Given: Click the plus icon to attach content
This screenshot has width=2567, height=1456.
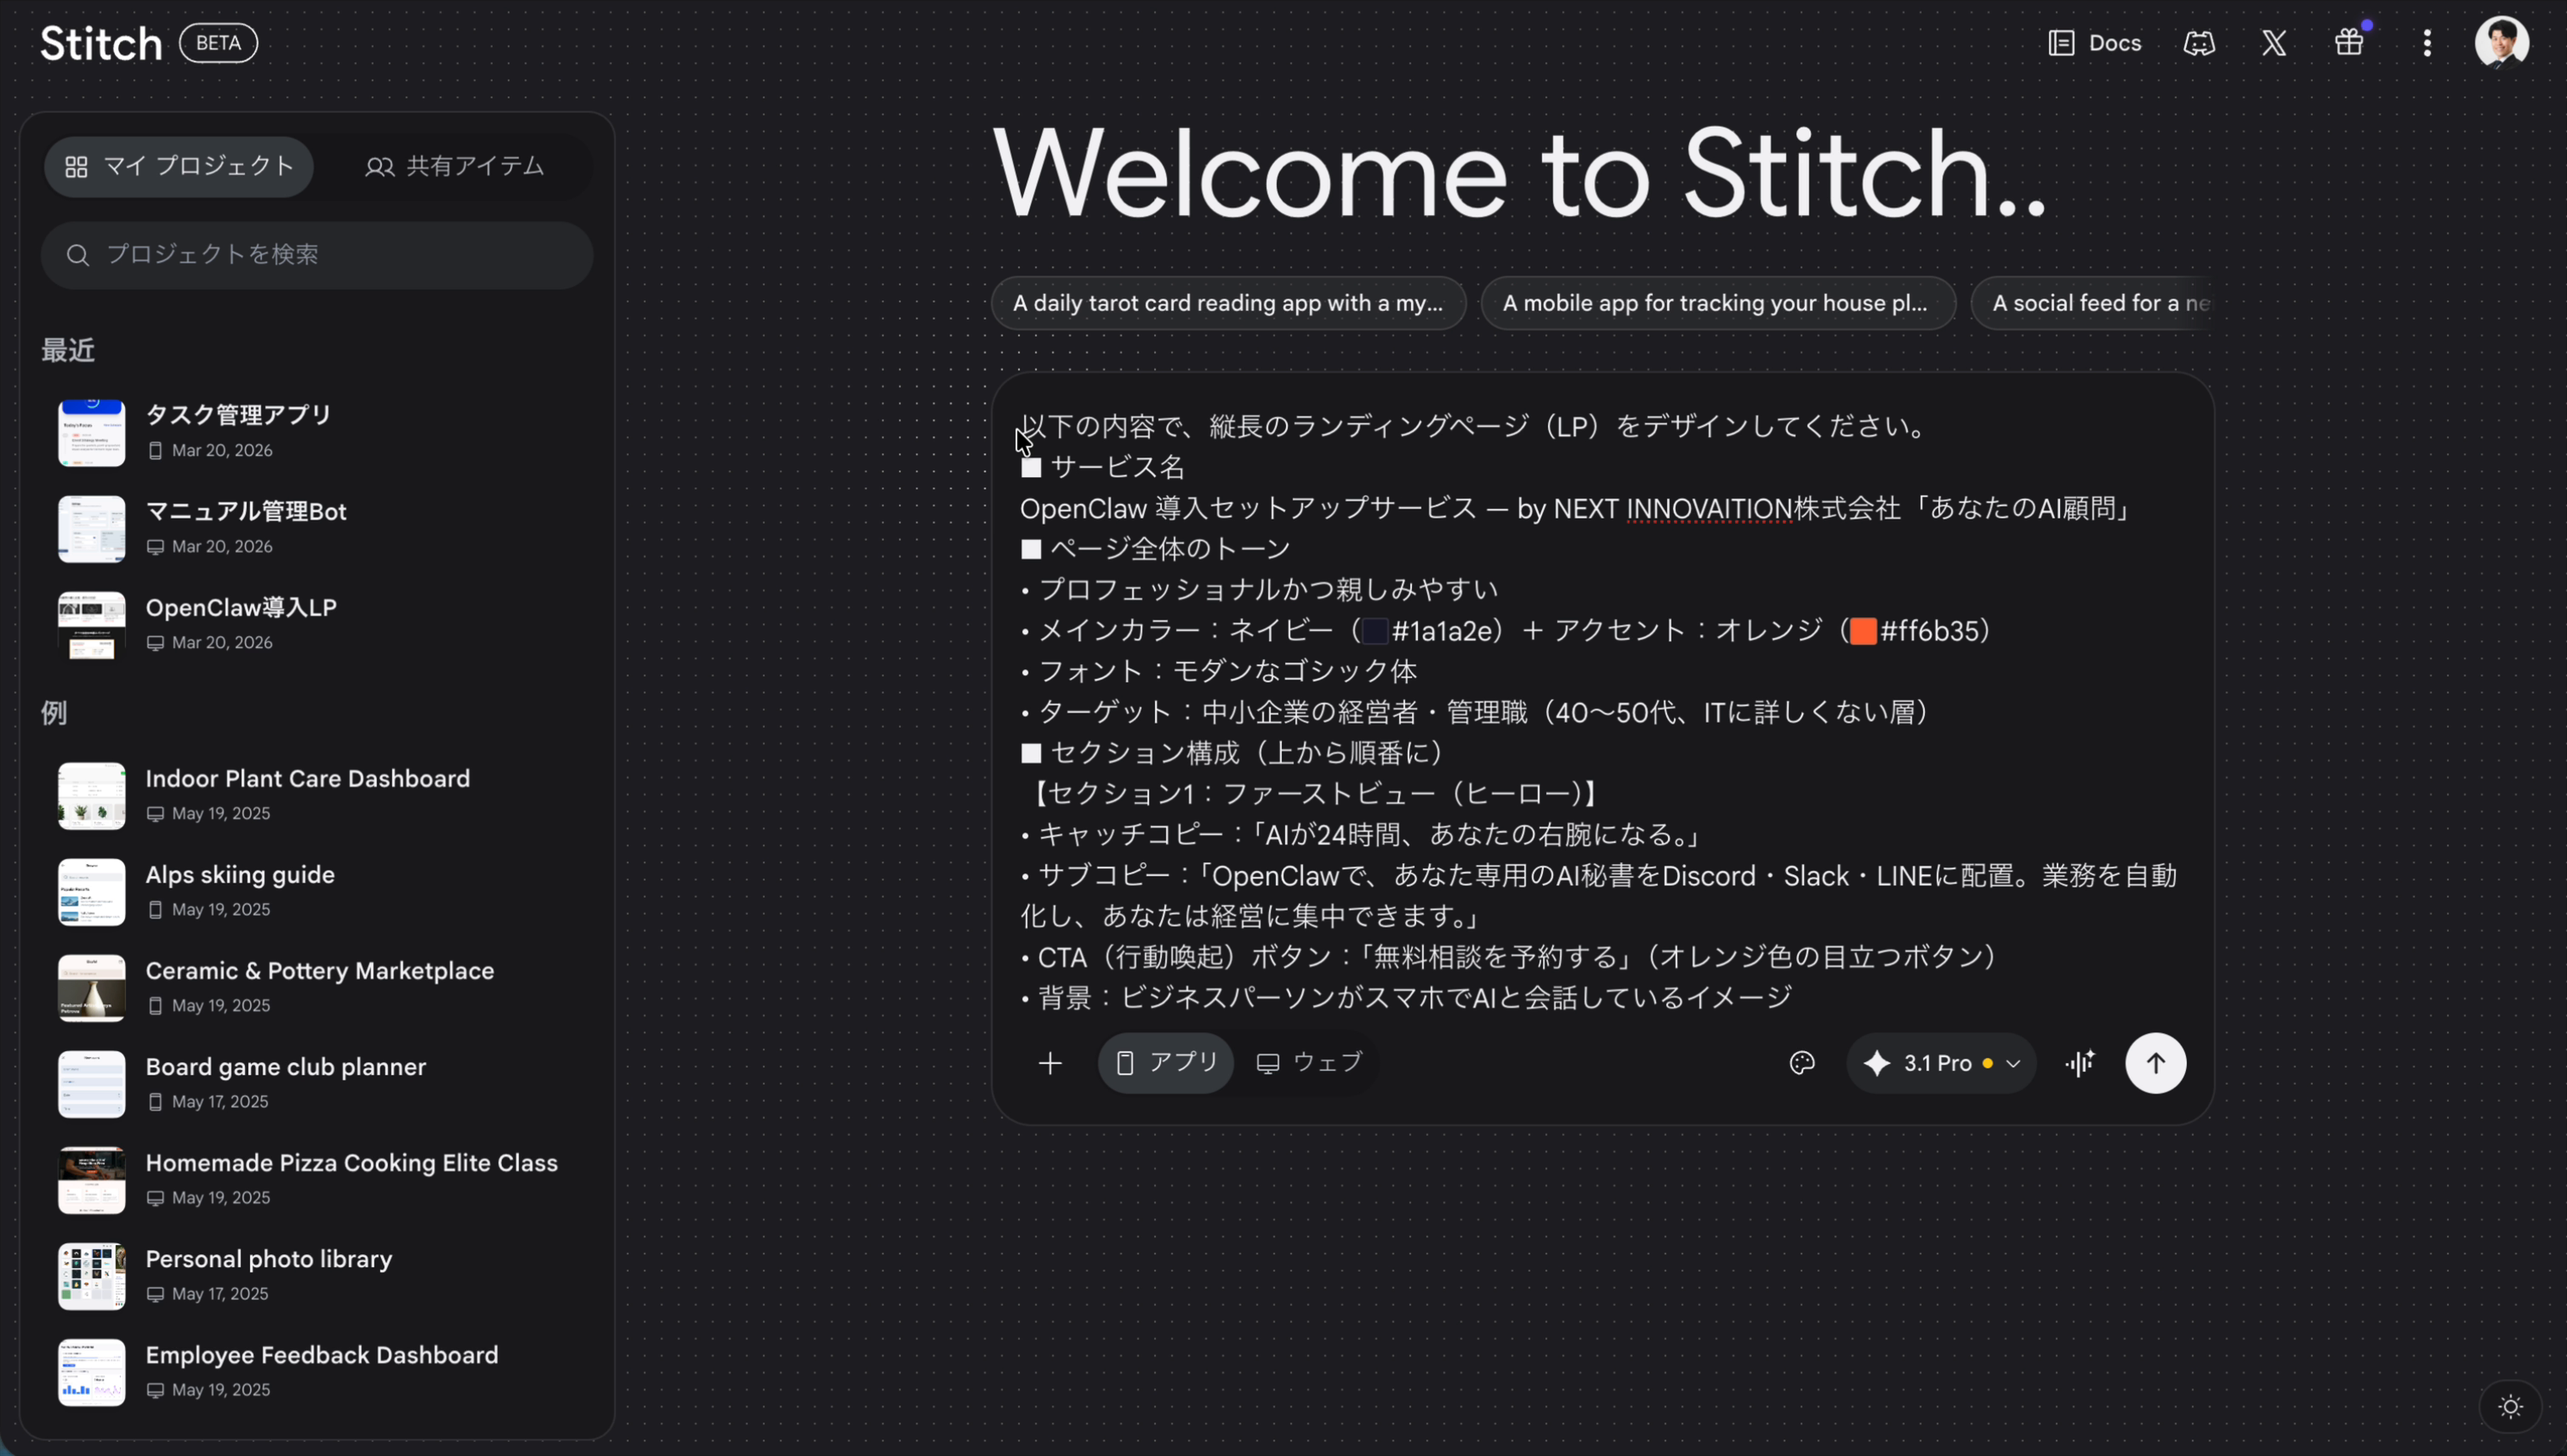Looking at the screenshot, I should (x=1050, y=1063).
